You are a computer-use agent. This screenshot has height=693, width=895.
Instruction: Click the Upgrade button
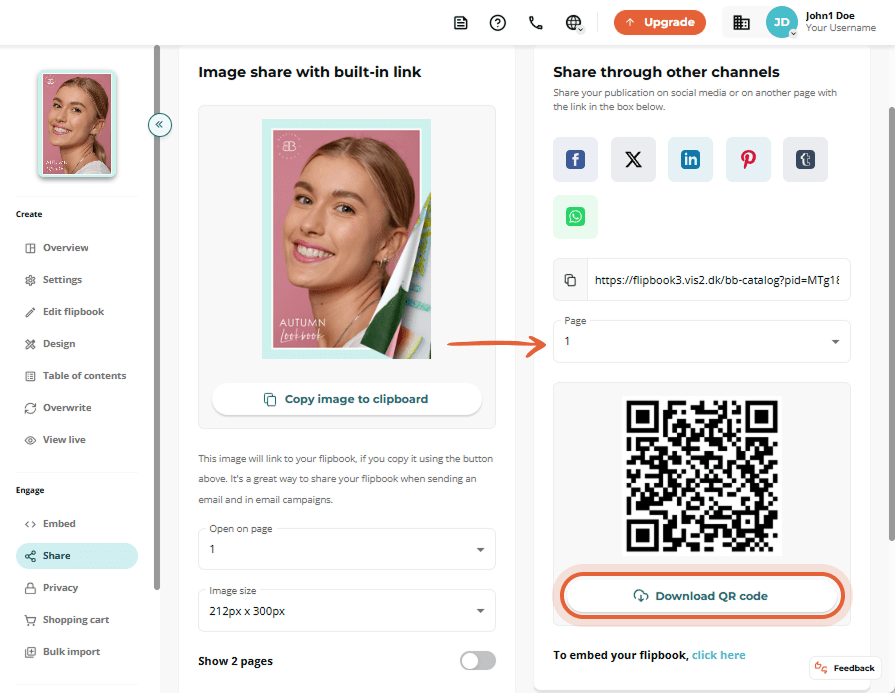[x=660, y=22]
